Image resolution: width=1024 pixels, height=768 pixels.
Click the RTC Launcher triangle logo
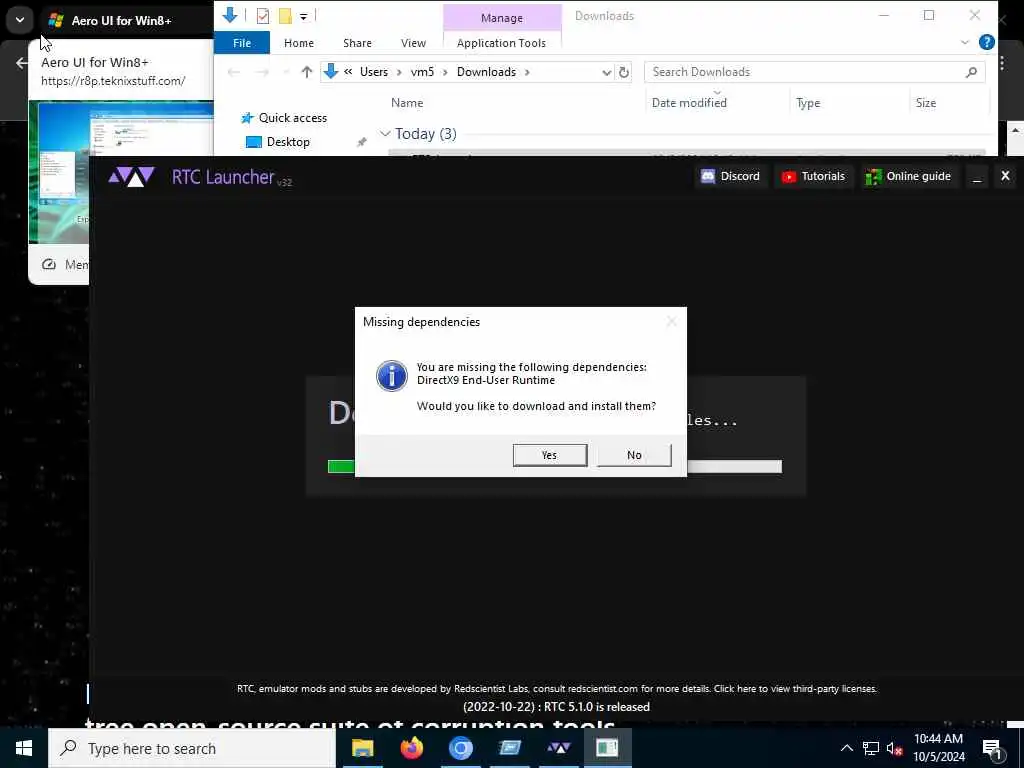pyautogui.click(x=132, y=176)
